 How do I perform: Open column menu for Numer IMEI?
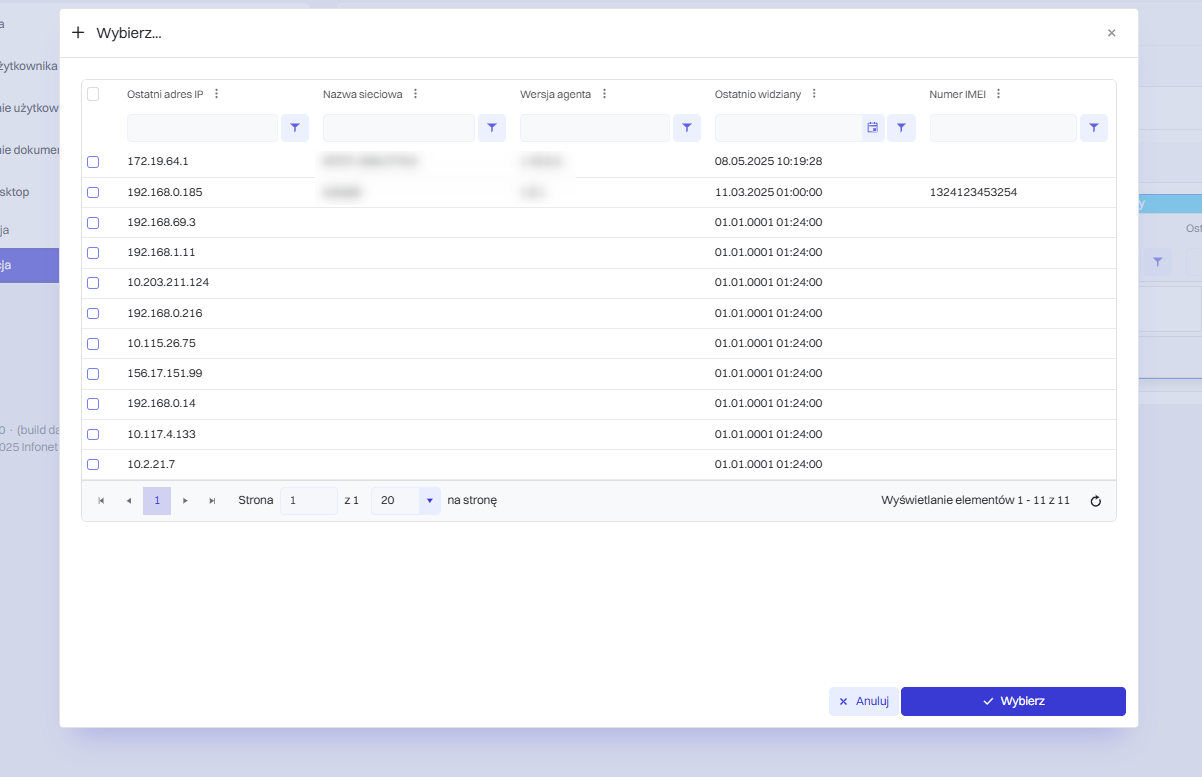point(998,94)
